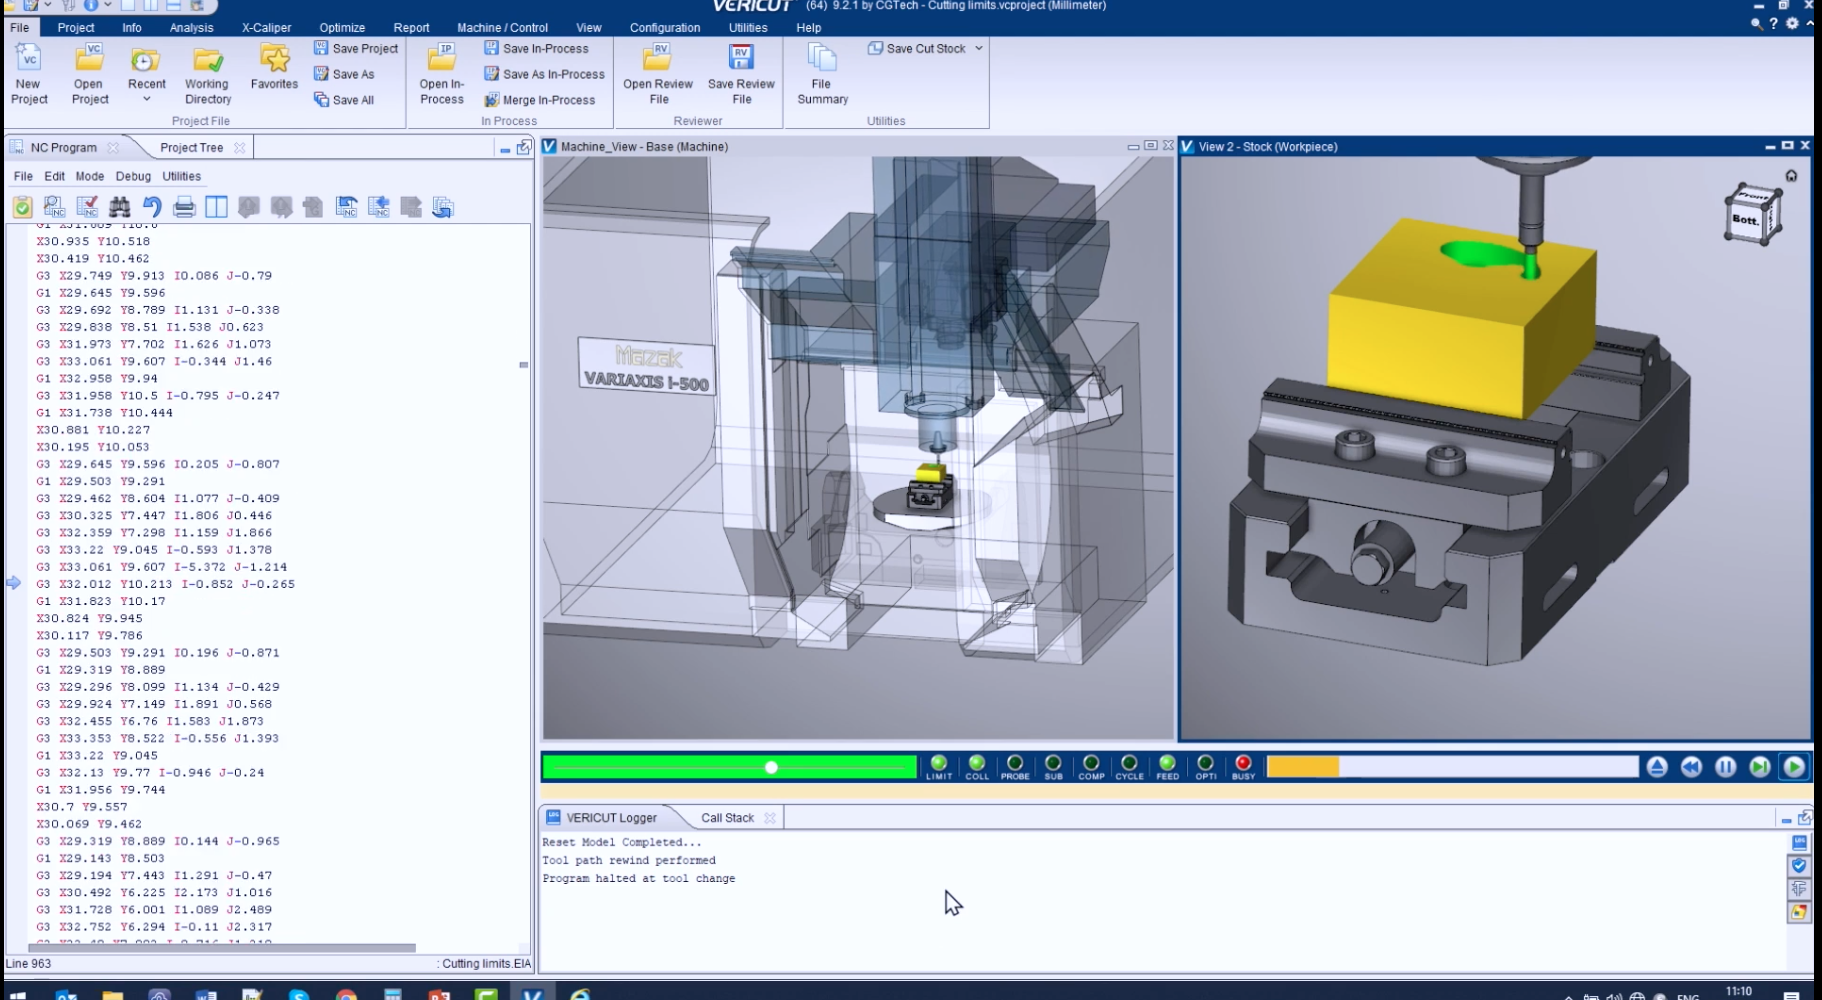The height and width of the screenshot is (1000, 1822).
Task: Click the green simulation speed slider handle
Action: [x=771, y=767]
